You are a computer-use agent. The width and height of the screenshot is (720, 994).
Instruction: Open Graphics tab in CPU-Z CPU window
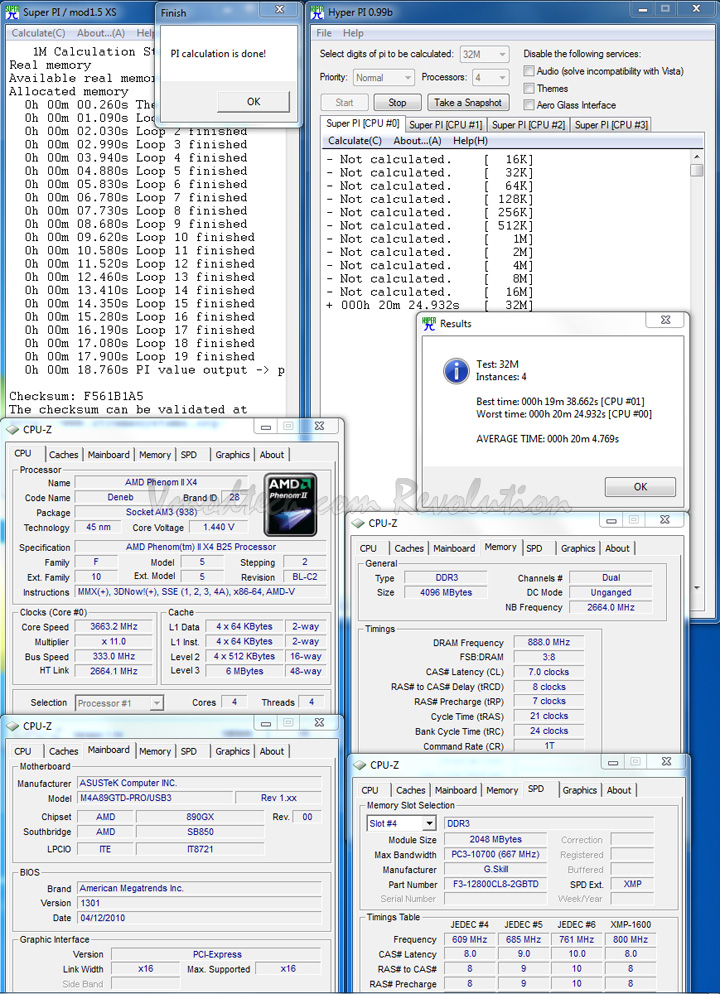click(232, 455)
